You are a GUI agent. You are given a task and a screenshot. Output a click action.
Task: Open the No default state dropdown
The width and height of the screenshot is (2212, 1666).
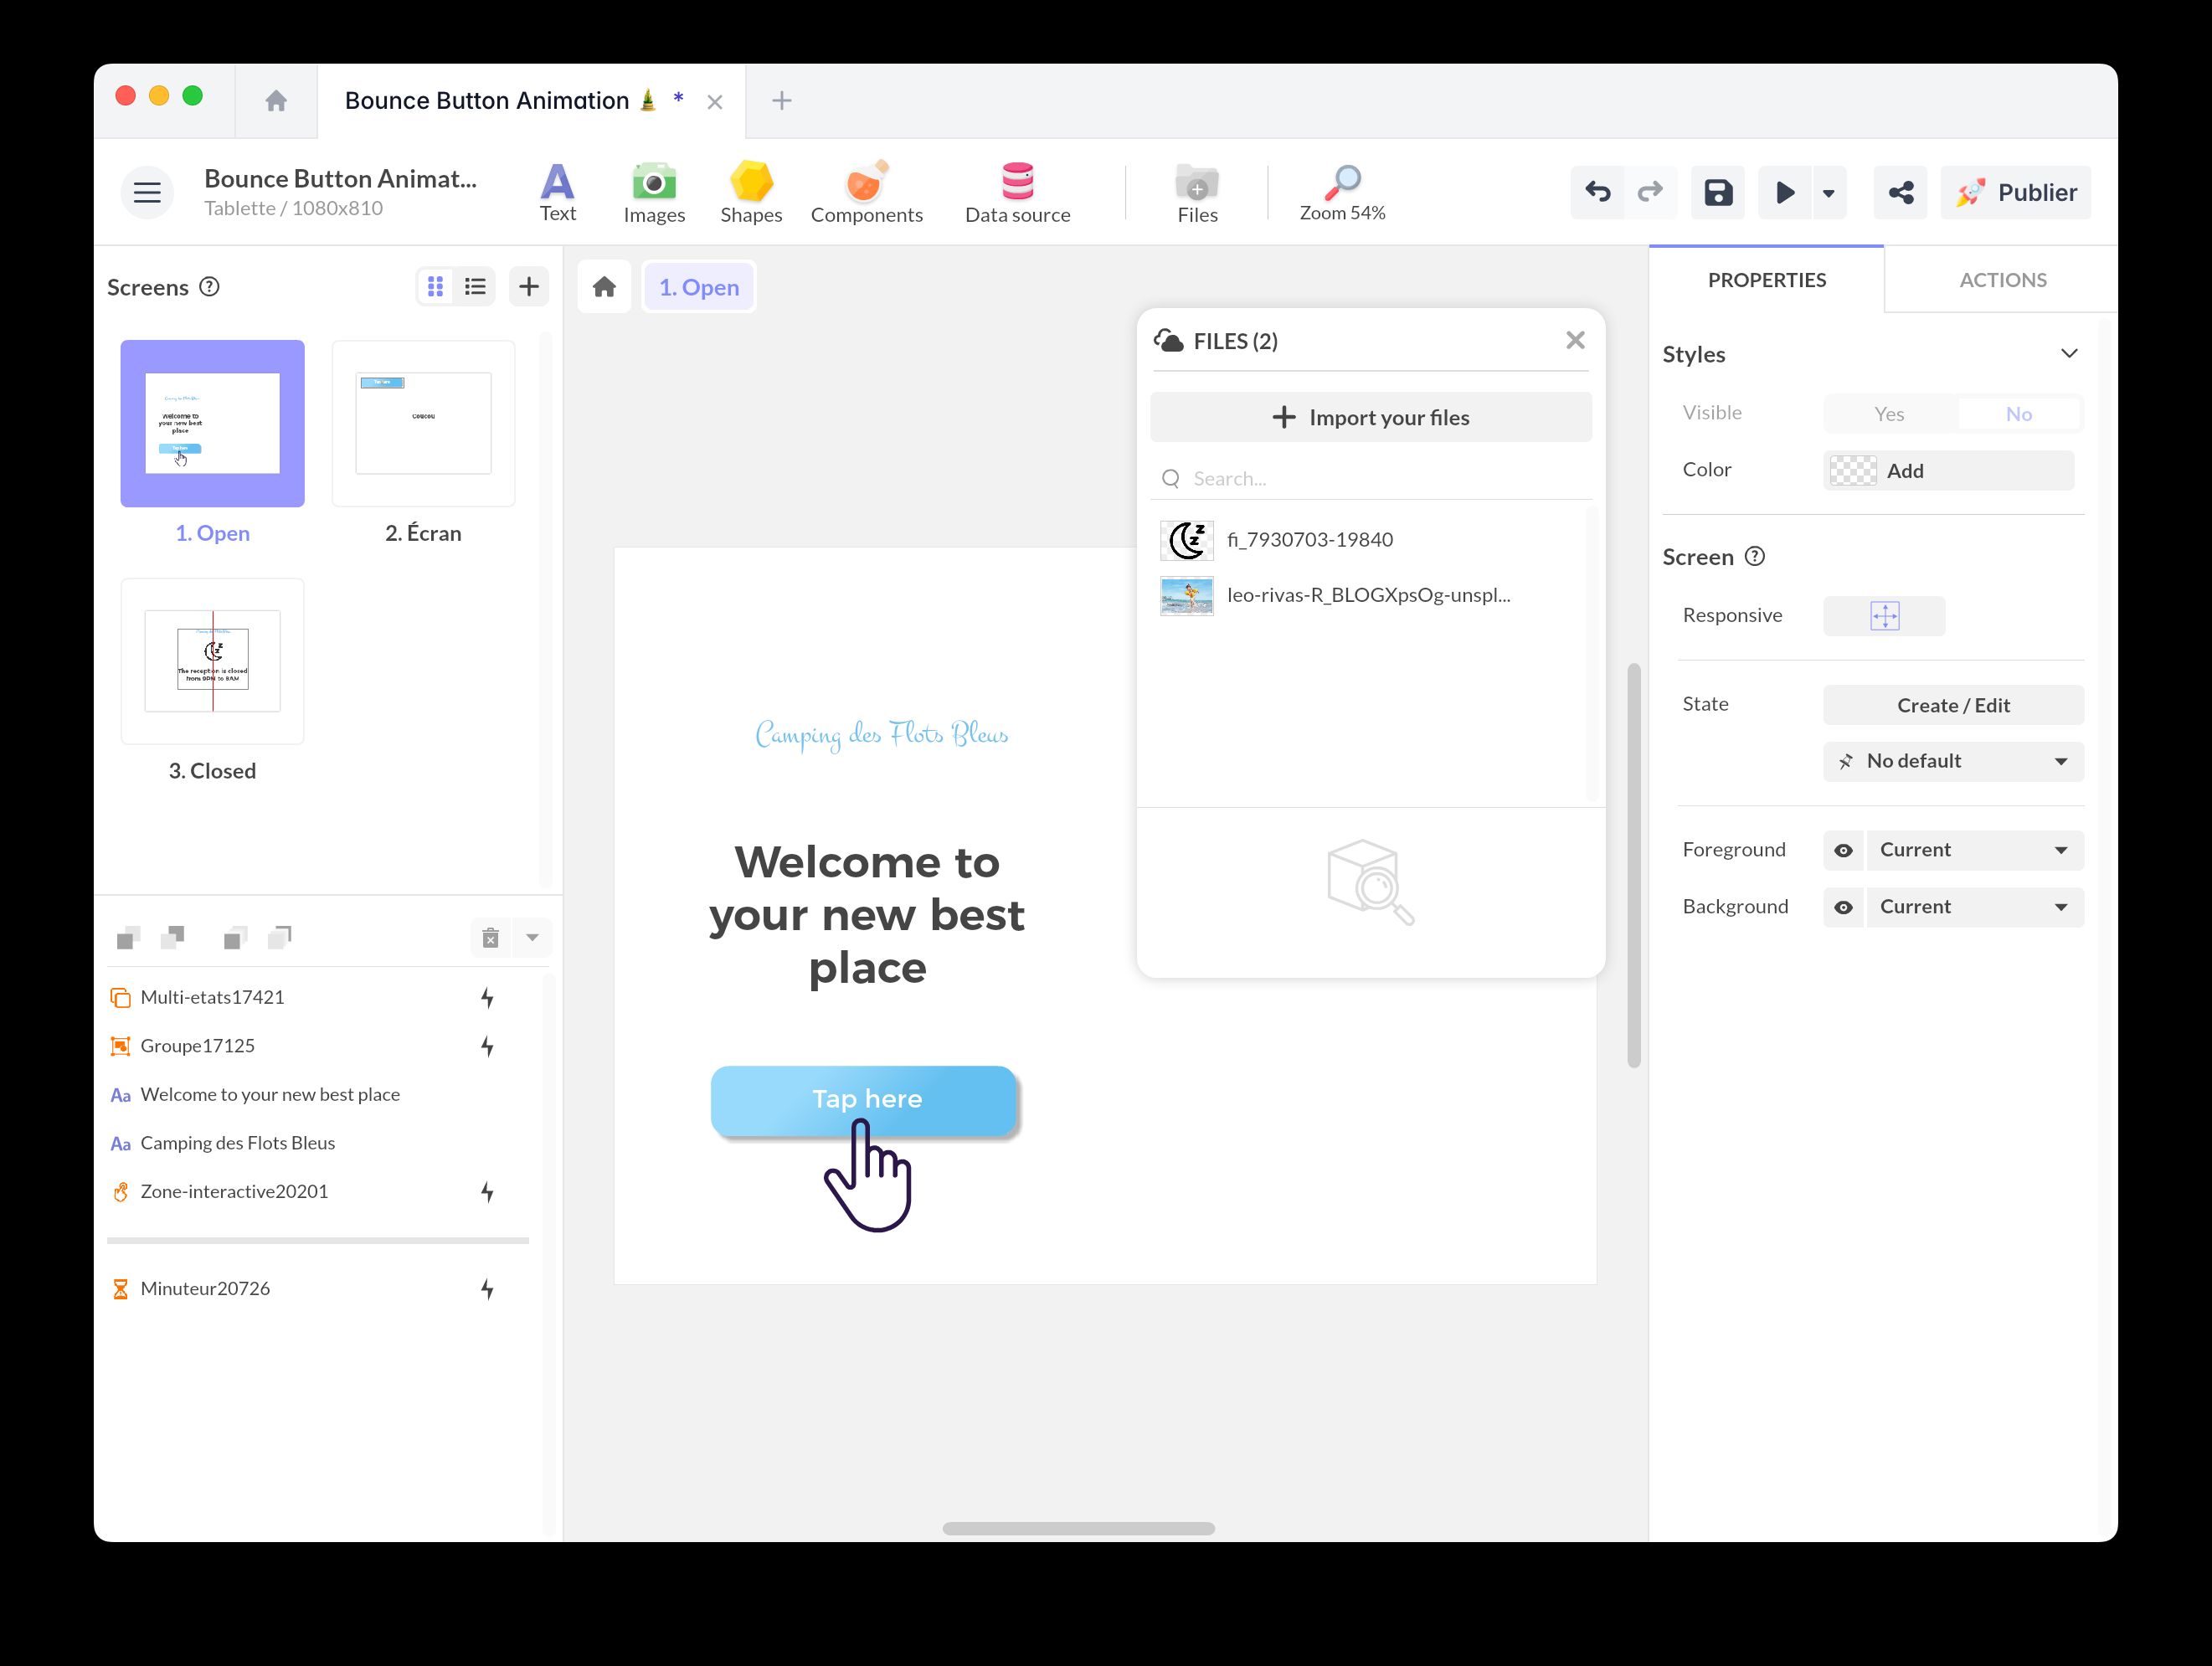coord(1951,761)
